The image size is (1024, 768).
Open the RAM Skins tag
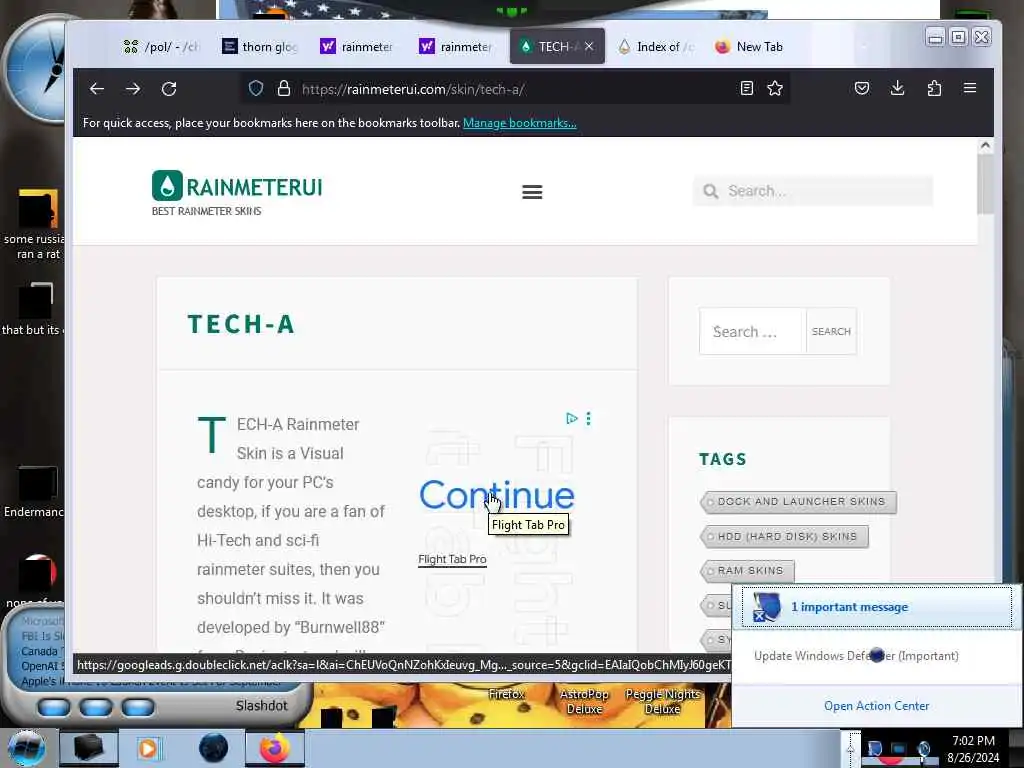point(747,571)
